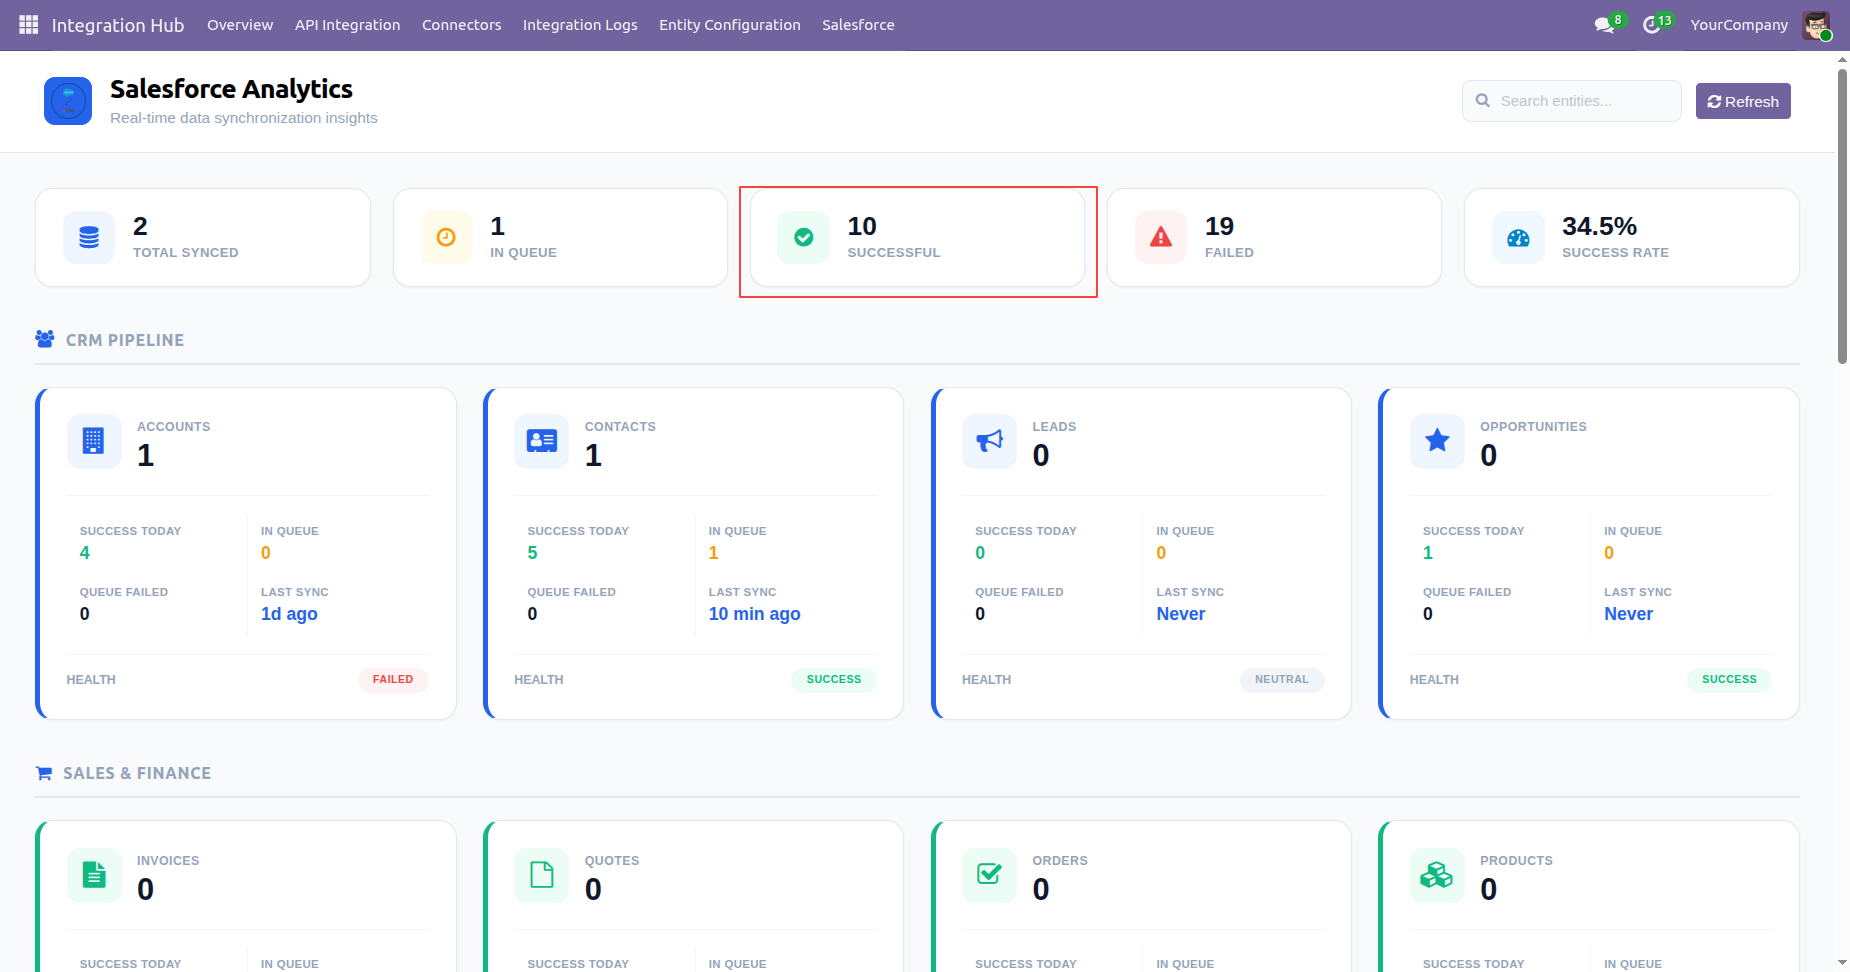Viewport: 1850px width, 972px height.
Task: Click the CRM PIPELINE section heading
Action: (125, 340)
